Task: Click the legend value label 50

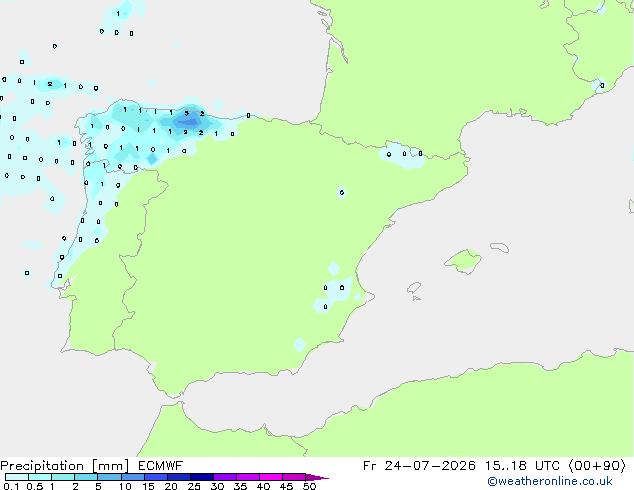Action: click(x=309, y=486)
